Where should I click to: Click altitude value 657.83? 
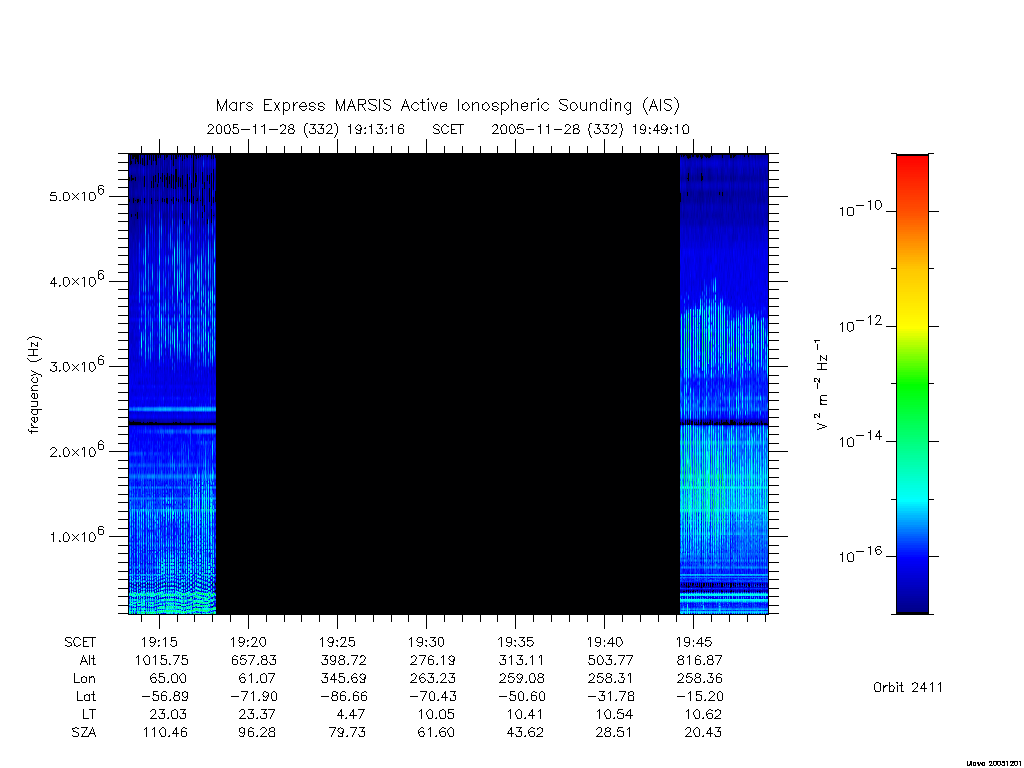point(253,660)
